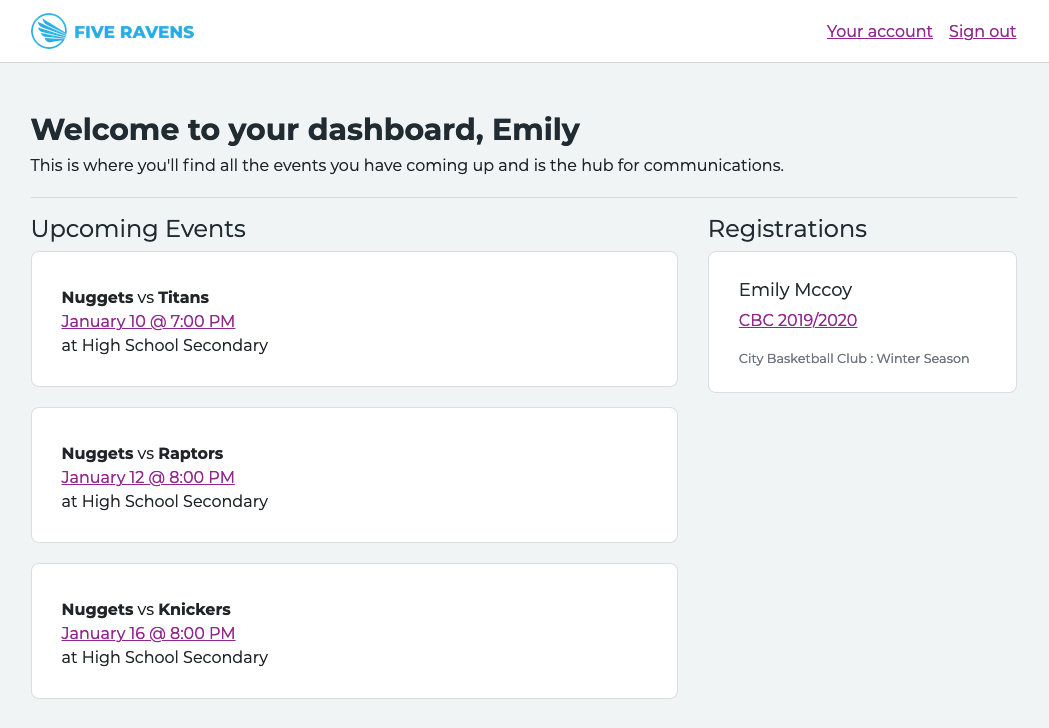The image size is (1049, 728).
Task: Open the CBC 2019/2020 registration link
Action: point(797,320)
